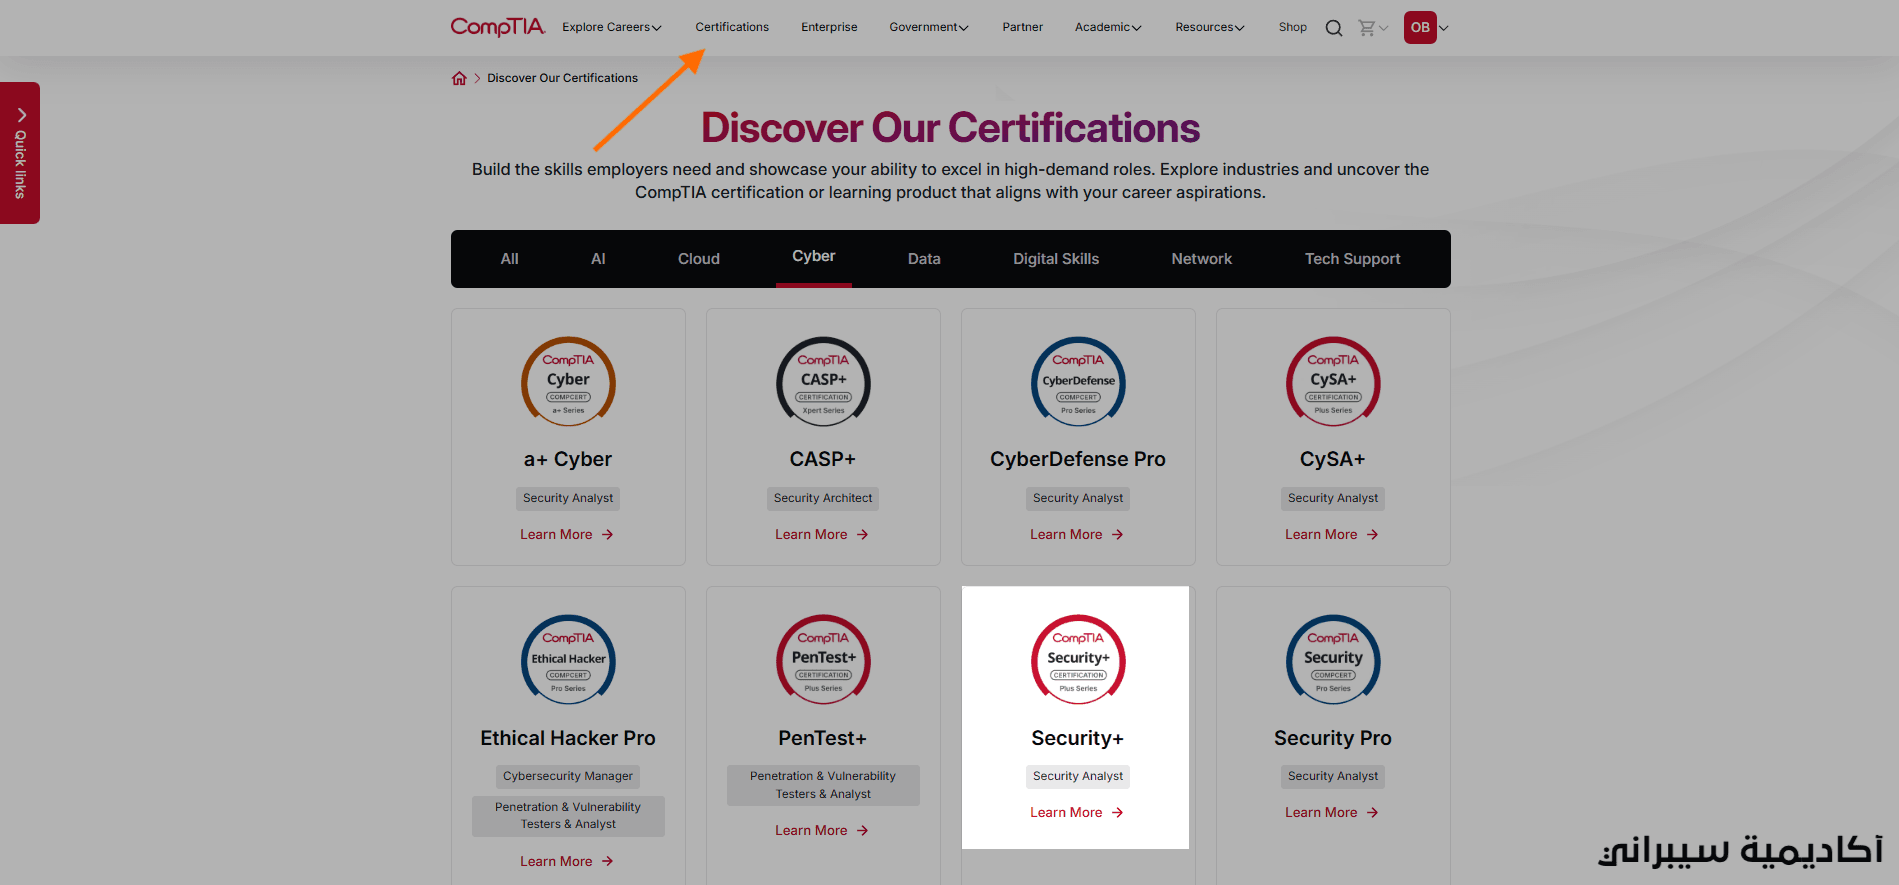This screenshot has height=885, width=1899.
Task: Click the a+ Cyber card title
Action: 568,459
